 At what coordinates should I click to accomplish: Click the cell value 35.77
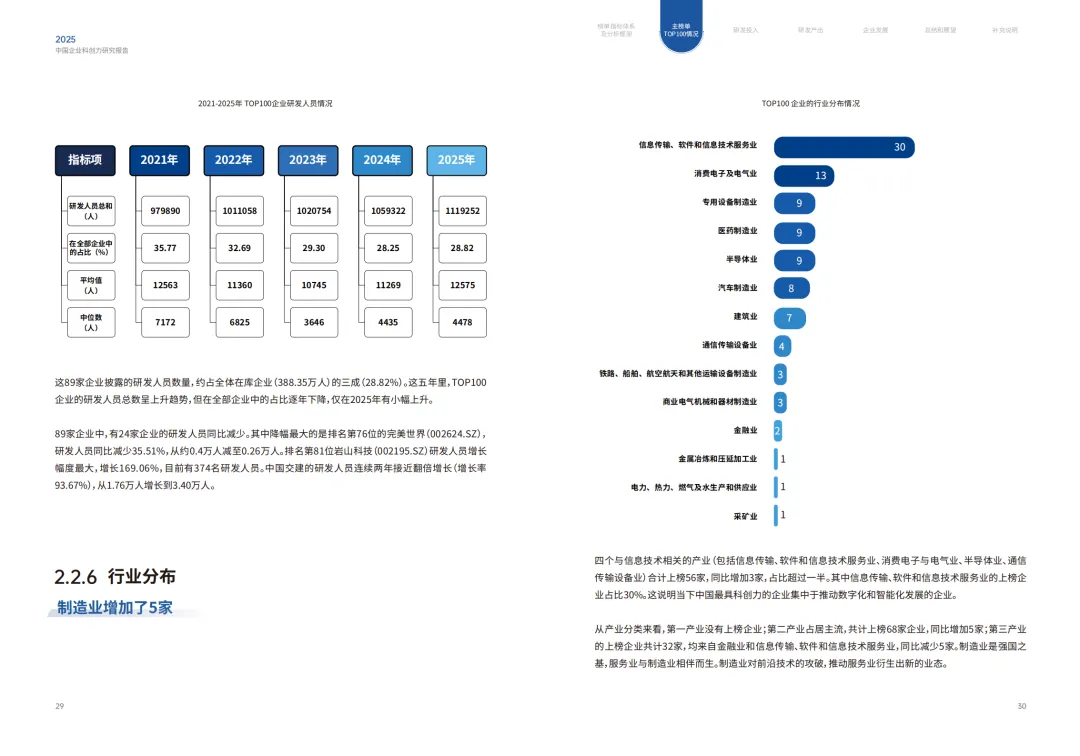click(165, 248)
